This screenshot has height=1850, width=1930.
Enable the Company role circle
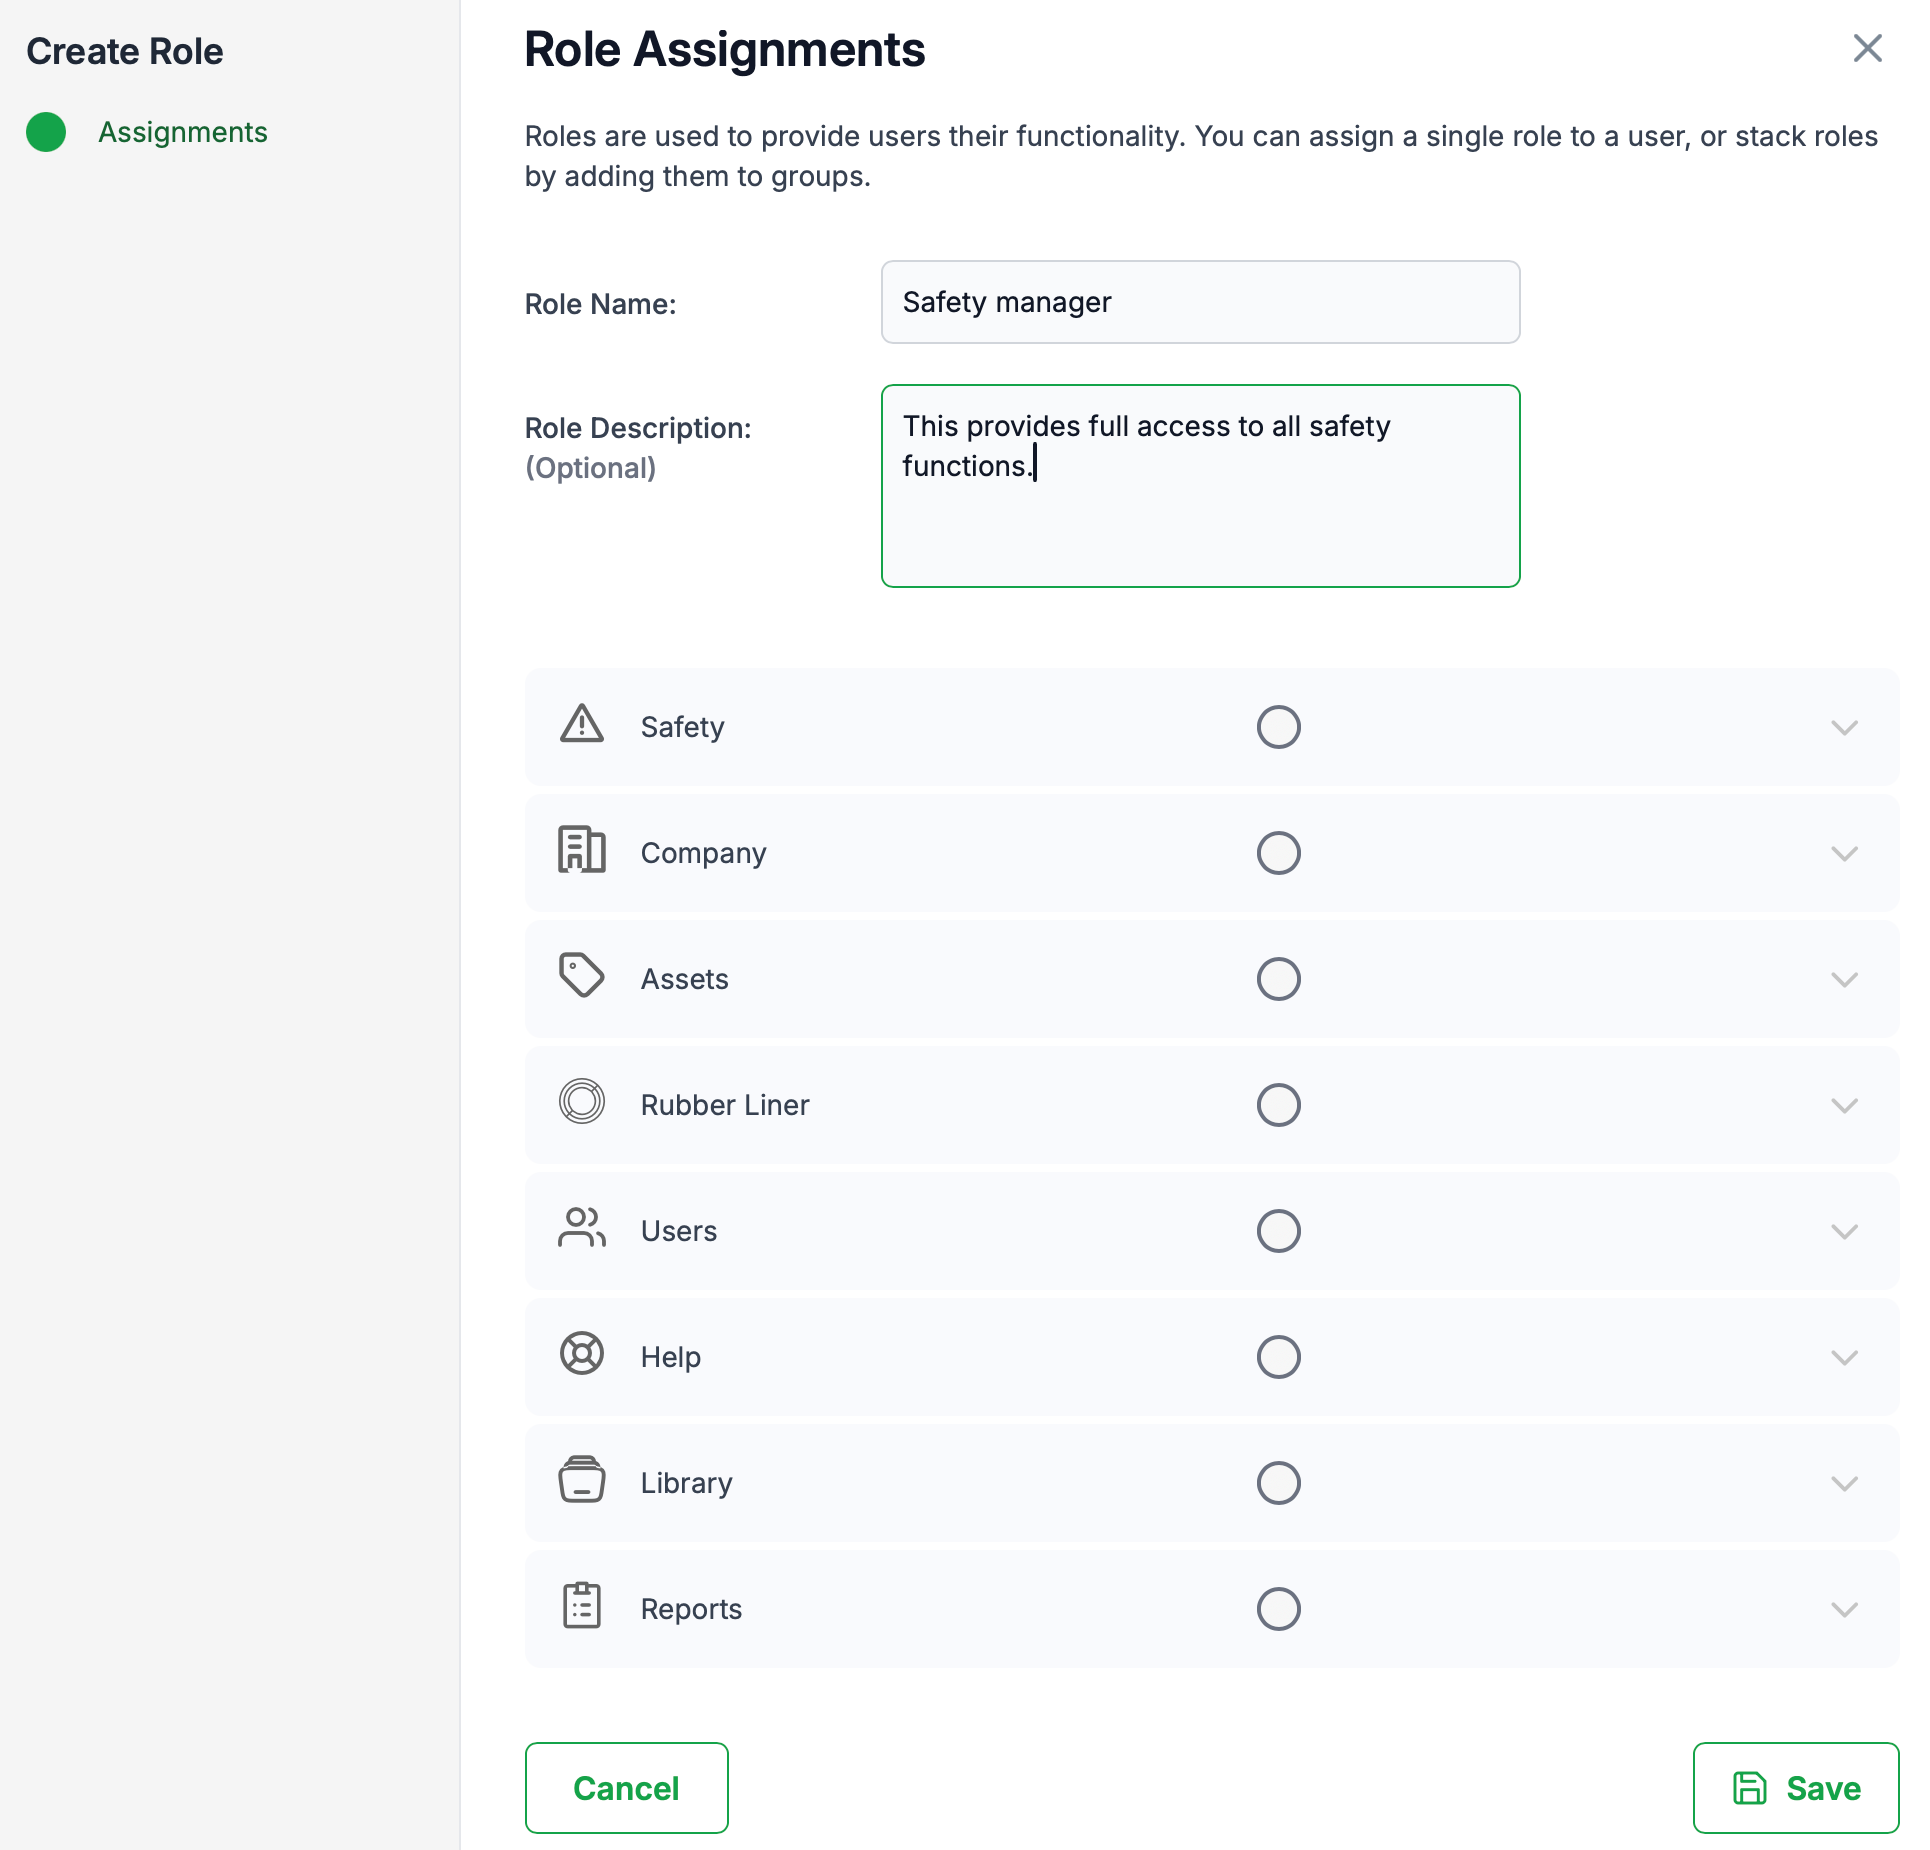pyautogui.click(x=1278, y=853)
